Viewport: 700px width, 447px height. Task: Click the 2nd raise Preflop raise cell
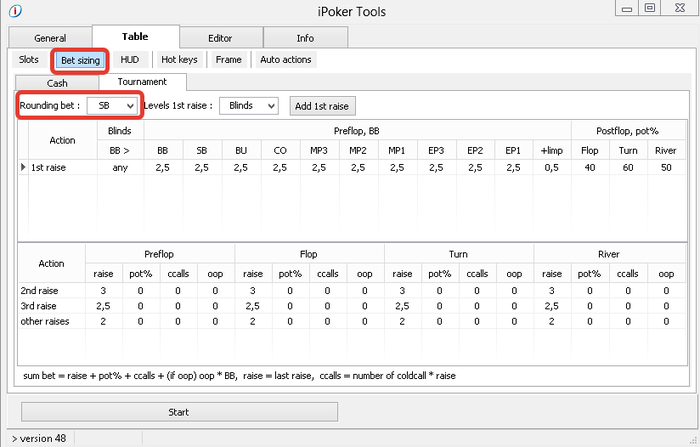pyautogui.click(x=103, y=291)
